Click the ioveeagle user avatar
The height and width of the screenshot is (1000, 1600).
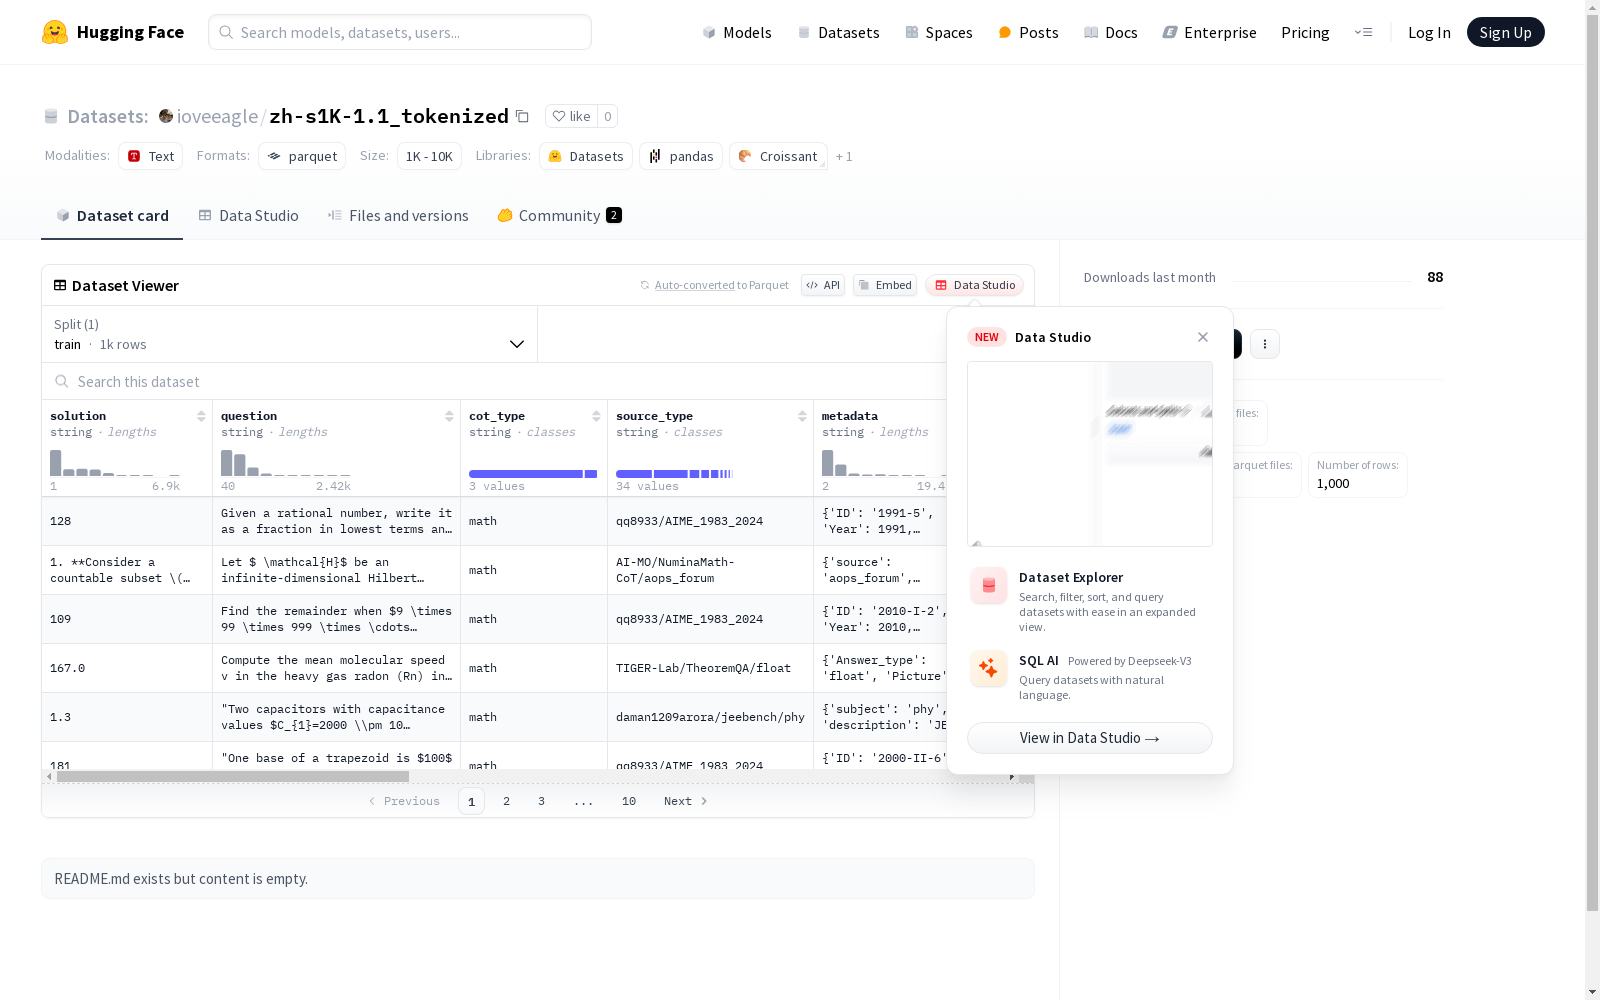coord(166,116)
